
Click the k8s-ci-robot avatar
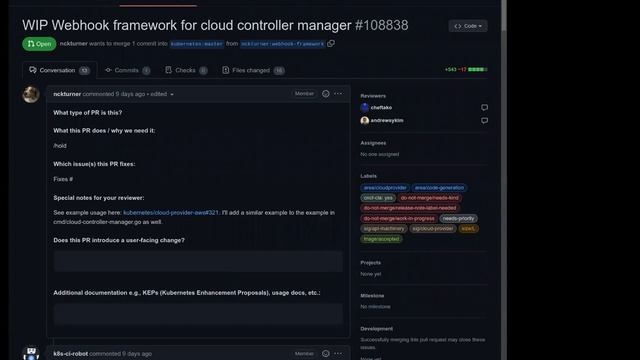31,354
